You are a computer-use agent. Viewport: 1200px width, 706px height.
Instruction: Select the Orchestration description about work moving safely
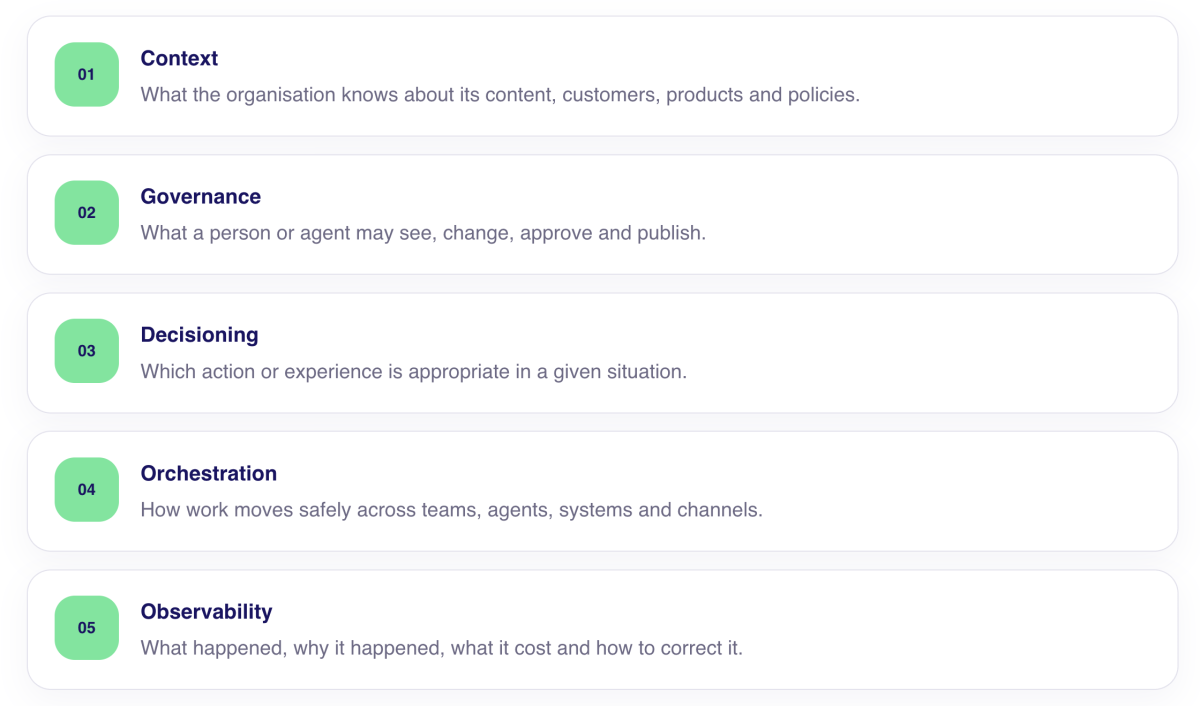tap(452, 510)
